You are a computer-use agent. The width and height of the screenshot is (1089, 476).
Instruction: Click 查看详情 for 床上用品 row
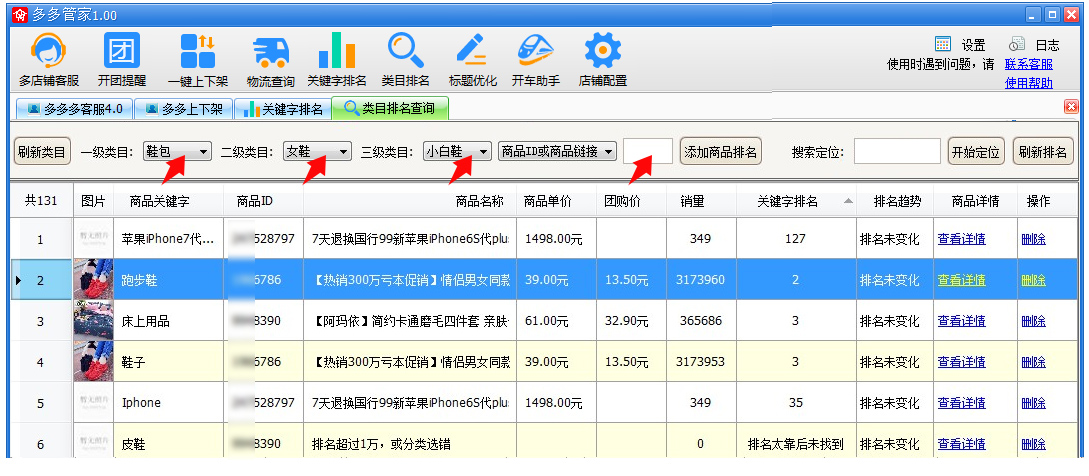click(962, 321)
